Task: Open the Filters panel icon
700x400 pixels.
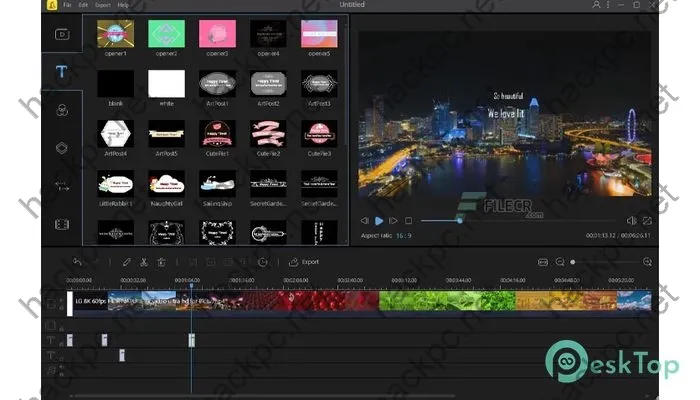Action: 62,109
